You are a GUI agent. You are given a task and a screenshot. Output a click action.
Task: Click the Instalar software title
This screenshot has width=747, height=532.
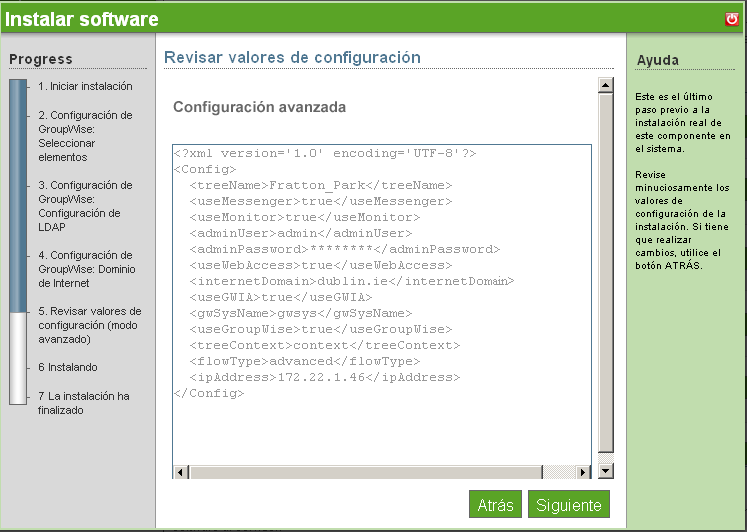pyautogui.click(x=81, y=19)
